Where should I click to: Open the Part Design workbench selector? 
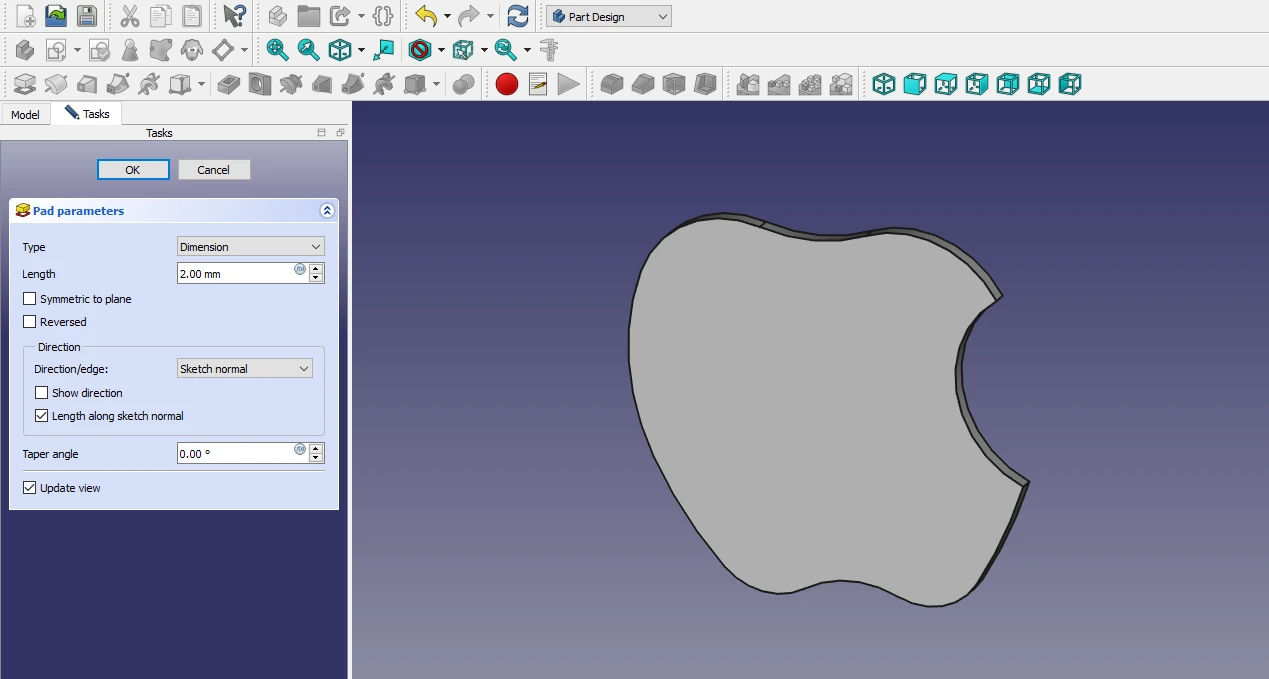point(608,16)
